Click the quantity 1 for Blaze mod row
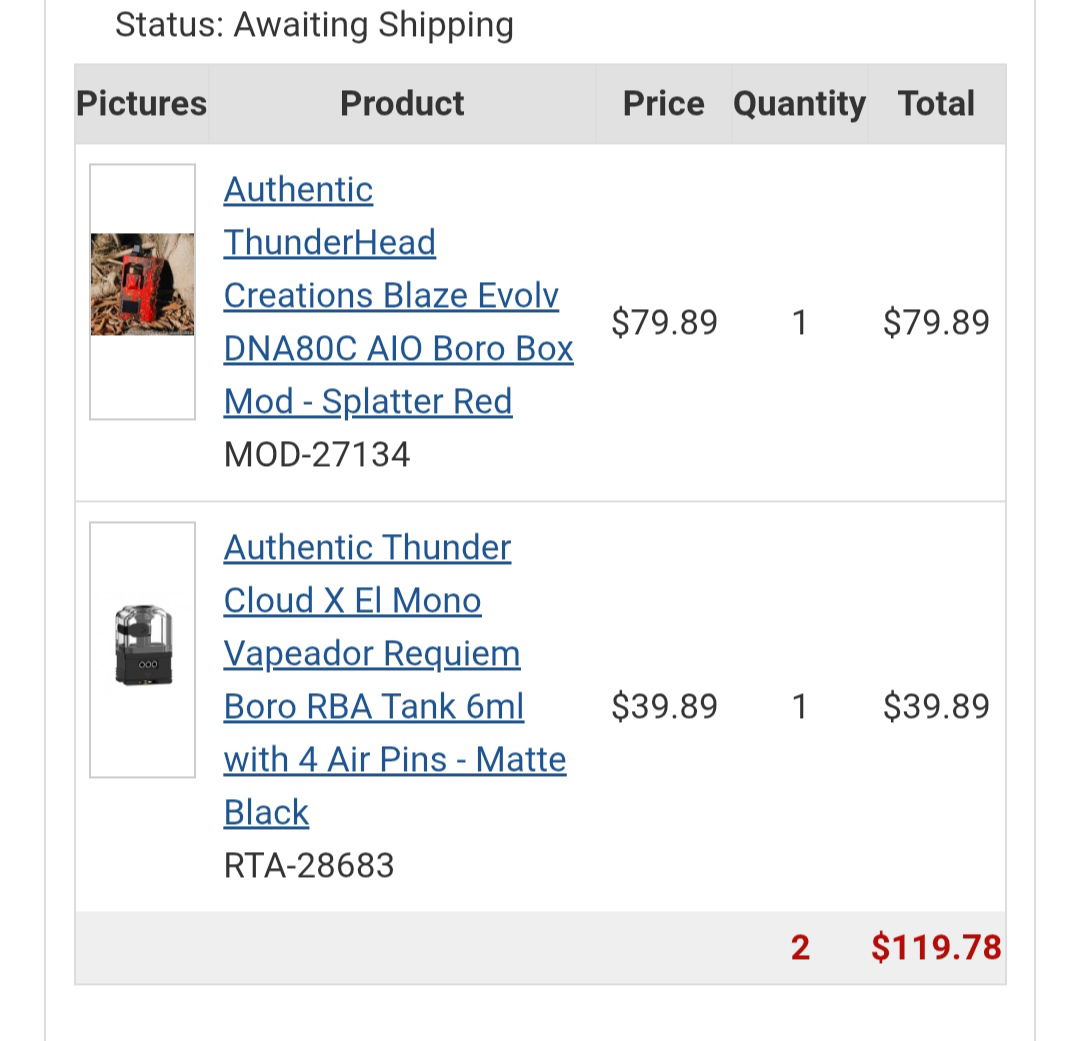The image size is (1080, 1041). point(799,322)
